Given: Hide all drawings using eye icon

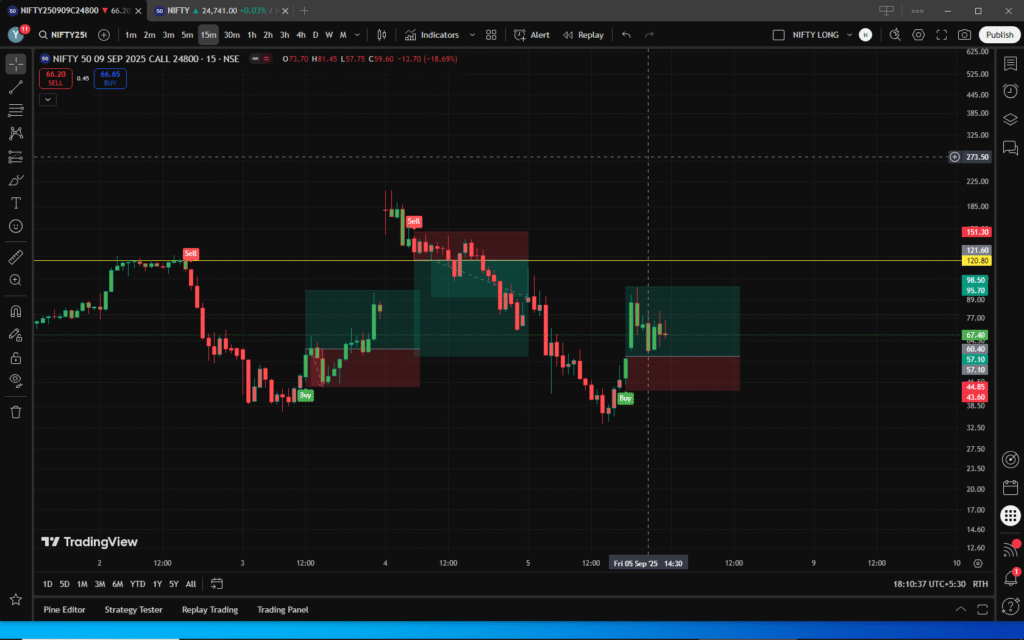Looking at the screenshot, I should click(16, 380).
